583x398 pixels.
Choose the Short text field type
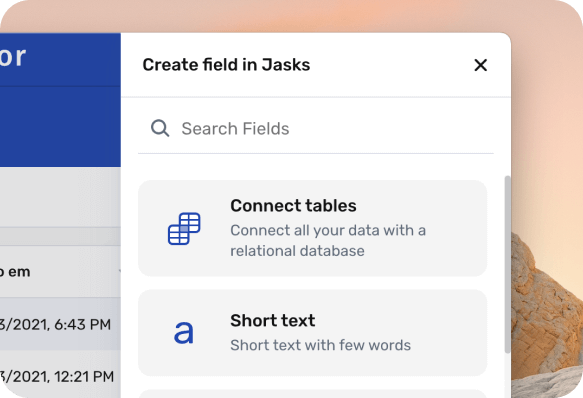312,333
